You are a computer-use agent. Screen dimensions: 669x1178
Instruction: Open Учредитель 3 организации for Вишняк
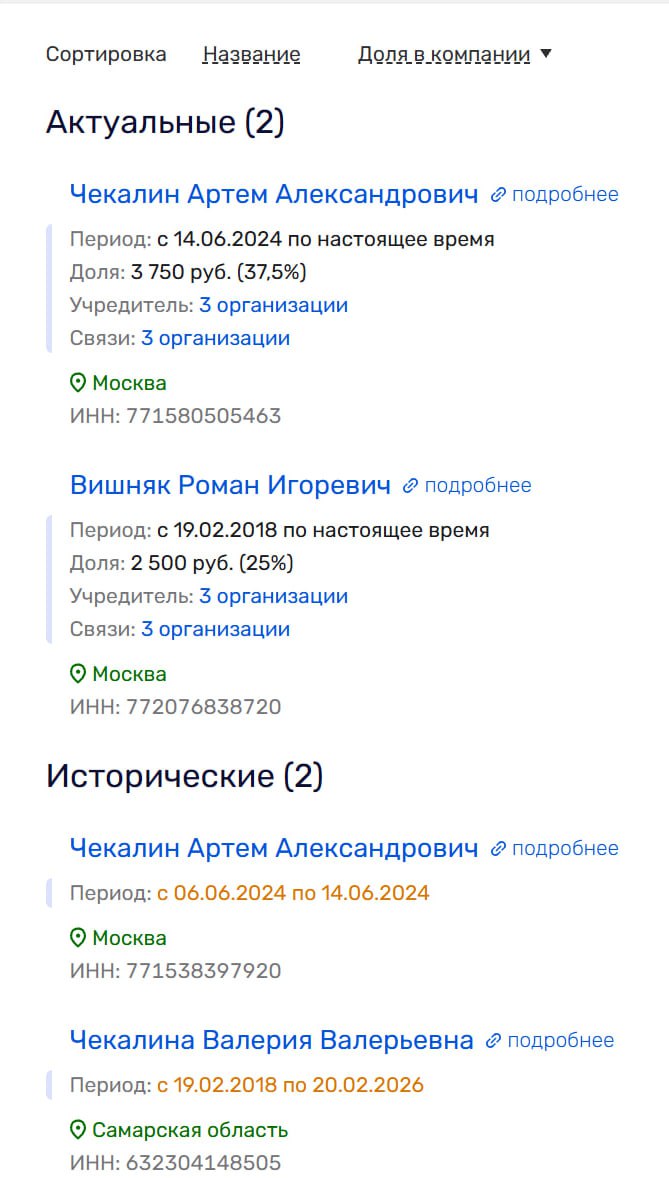coord(273,596)
